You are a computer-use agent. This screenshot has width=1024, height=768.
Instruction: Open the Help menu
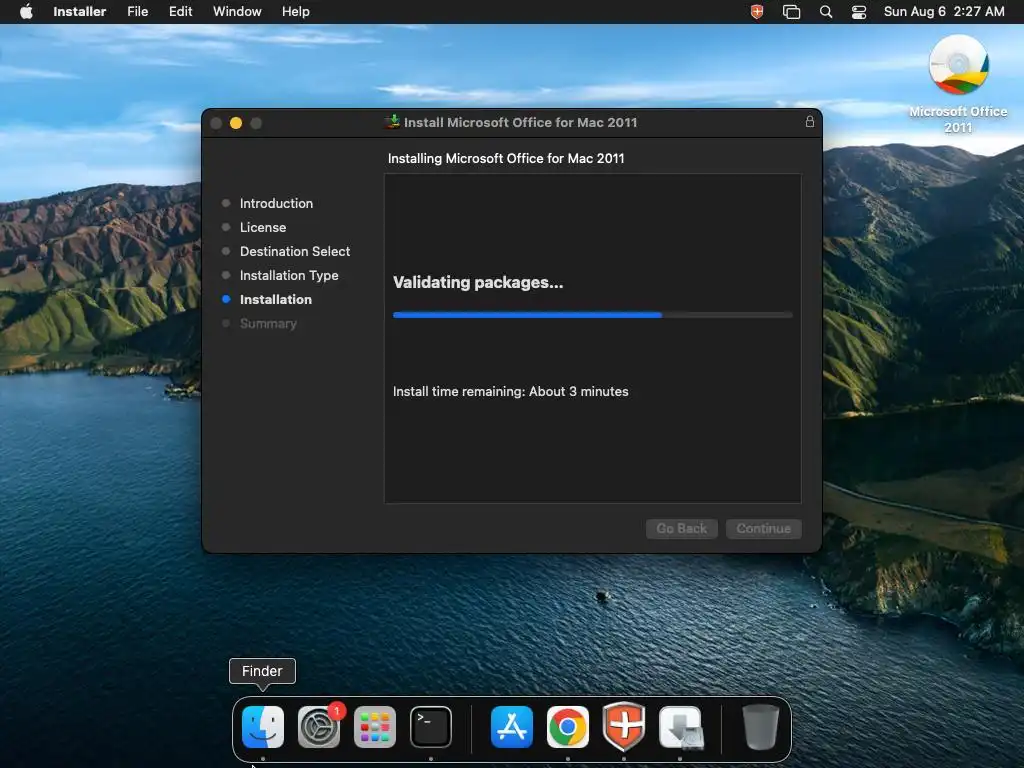pos(295,12)
